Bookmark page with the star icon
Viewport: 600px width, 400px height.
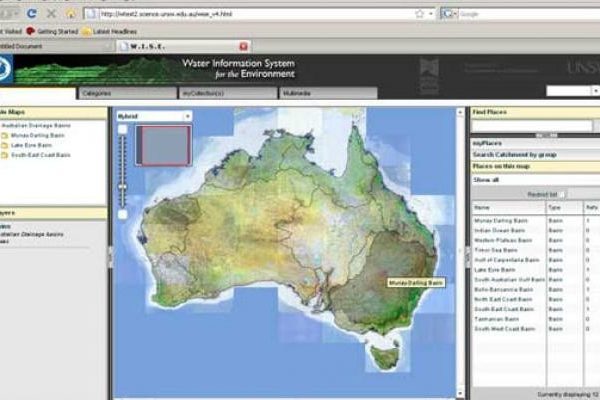[420, 14]
